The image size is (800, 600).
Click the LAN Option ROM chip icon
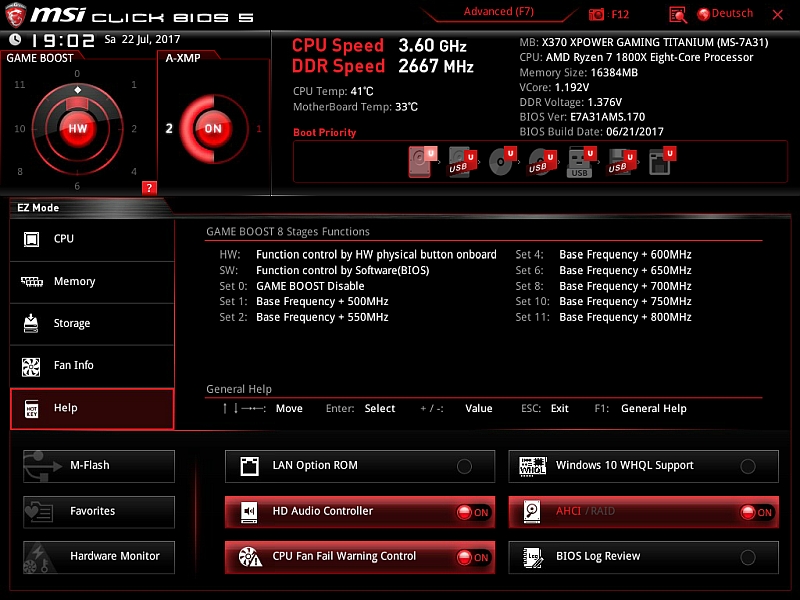click(x=249, y=466)
